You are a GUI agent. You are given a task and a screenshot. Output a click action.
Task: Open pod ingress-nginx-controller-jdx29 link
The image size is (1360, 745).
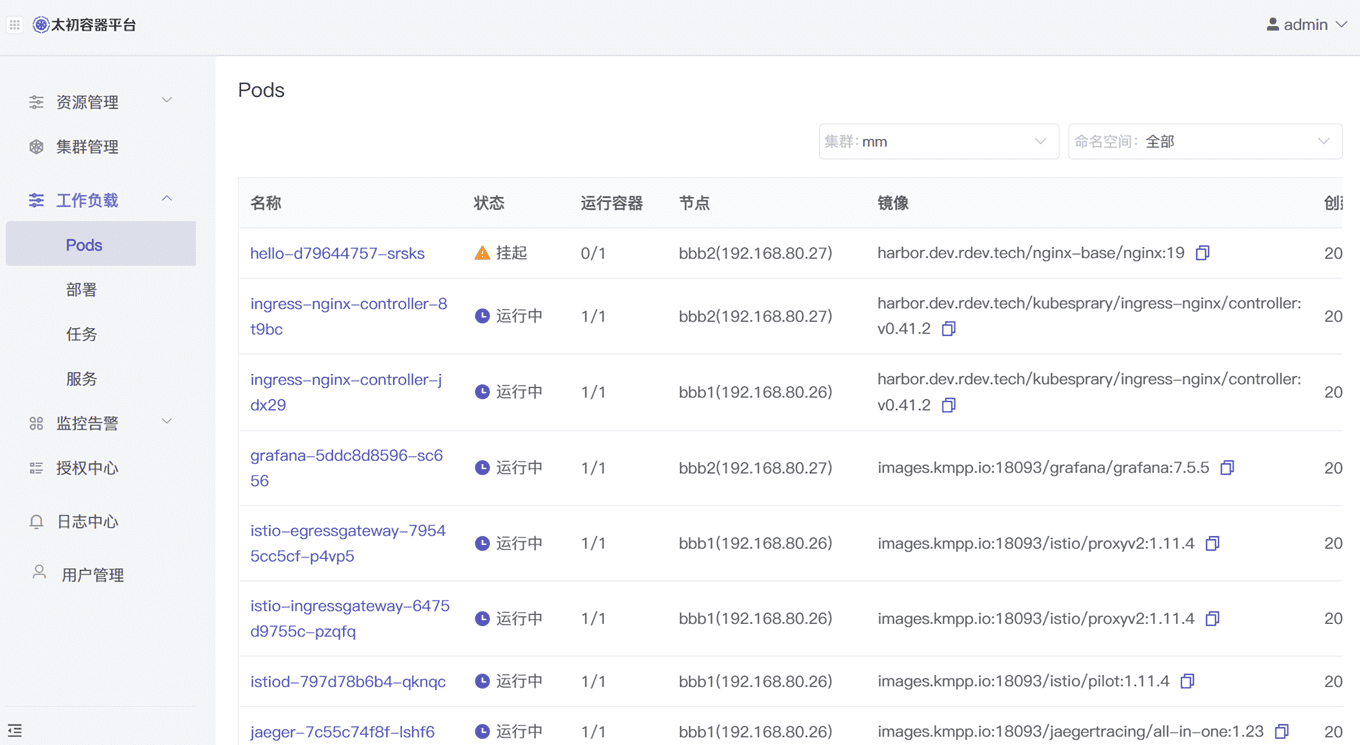click(346, 392)
